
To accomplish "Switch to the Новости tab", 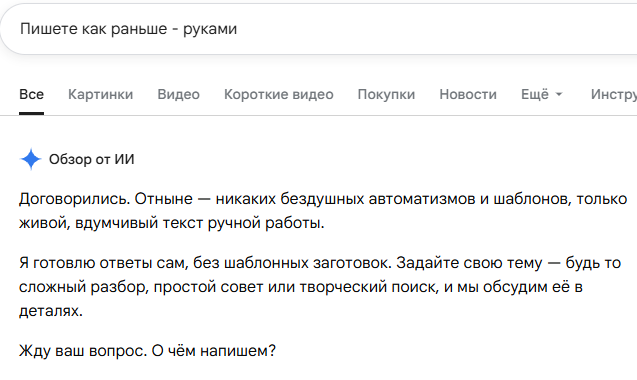I will click(468, 94).
